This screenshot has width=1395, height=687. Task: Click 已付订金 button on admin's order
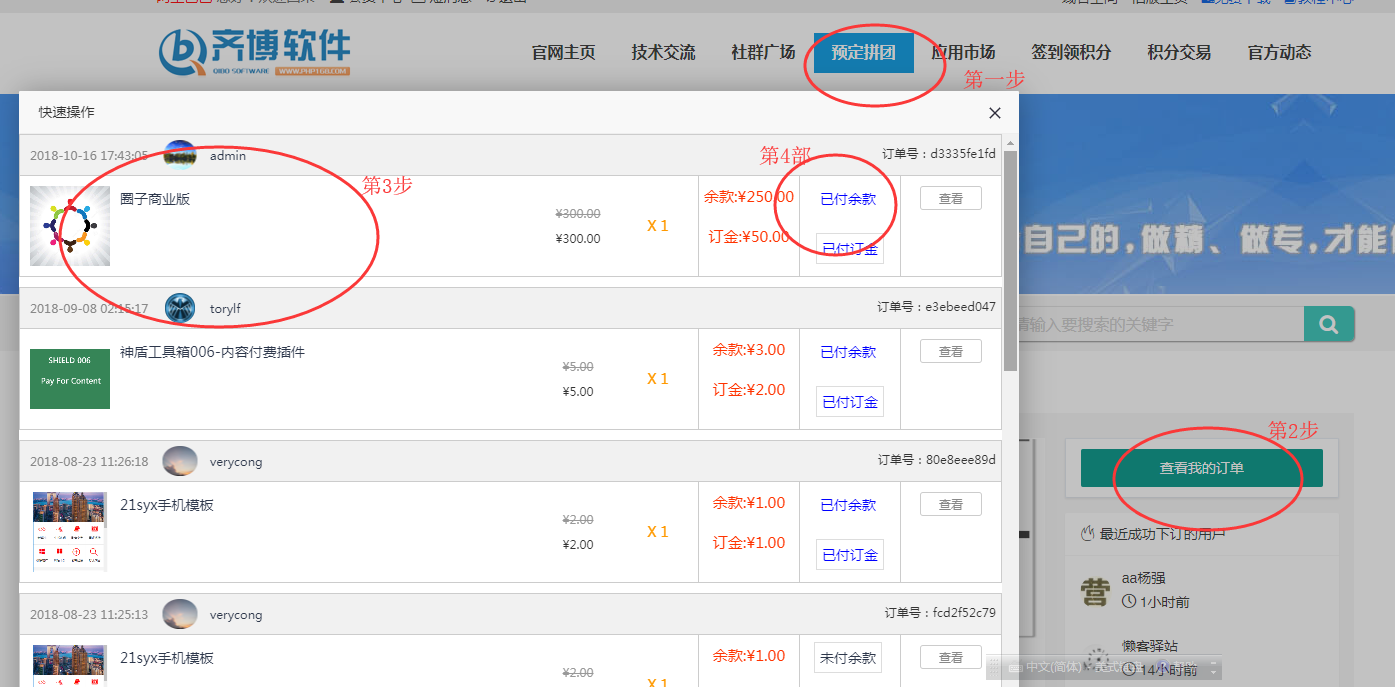849,249
